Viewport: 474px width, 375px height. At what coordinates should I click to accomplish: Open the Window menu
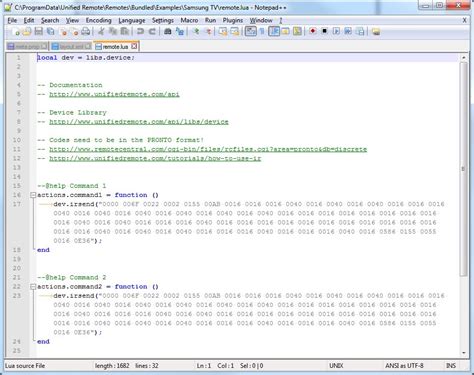coord(261,20)
